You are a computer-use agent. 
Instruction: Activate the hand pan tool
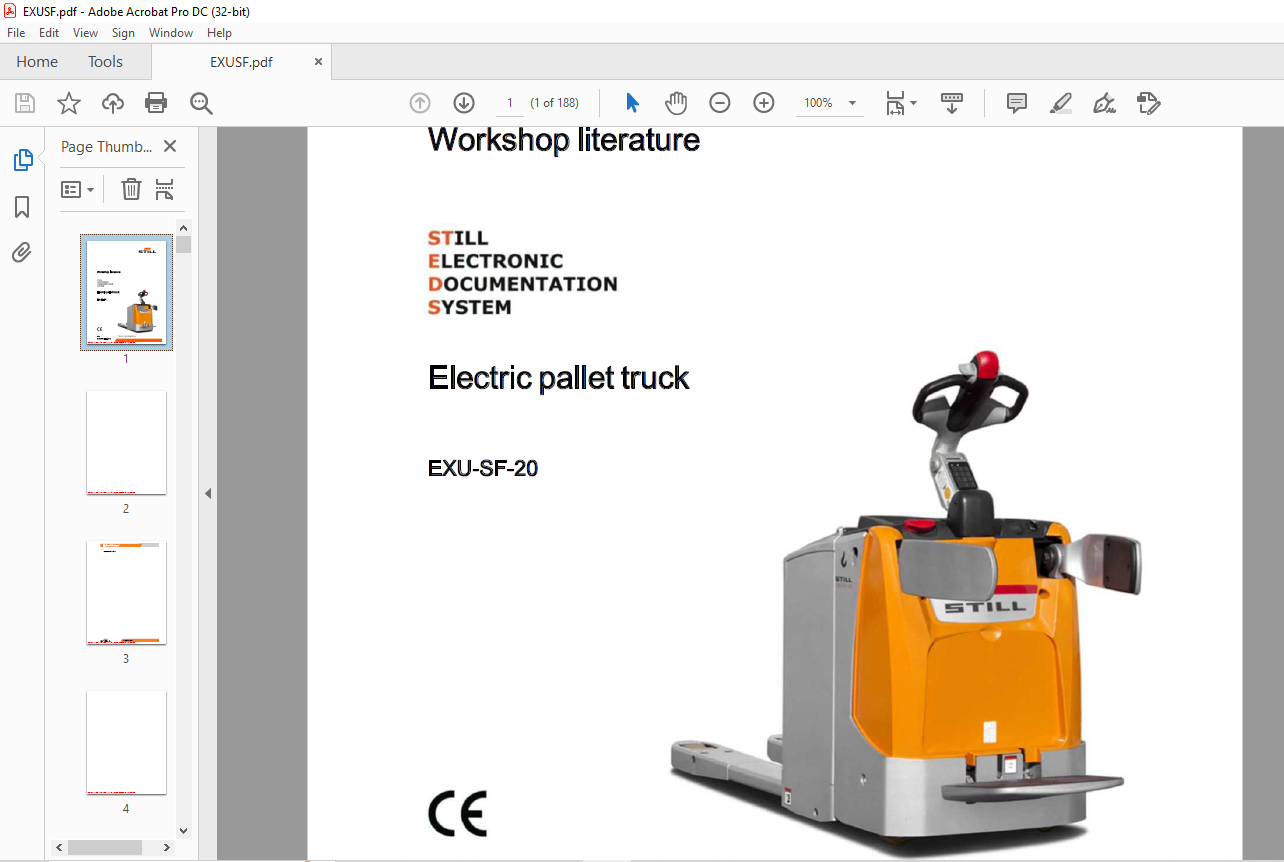(676, 103)
